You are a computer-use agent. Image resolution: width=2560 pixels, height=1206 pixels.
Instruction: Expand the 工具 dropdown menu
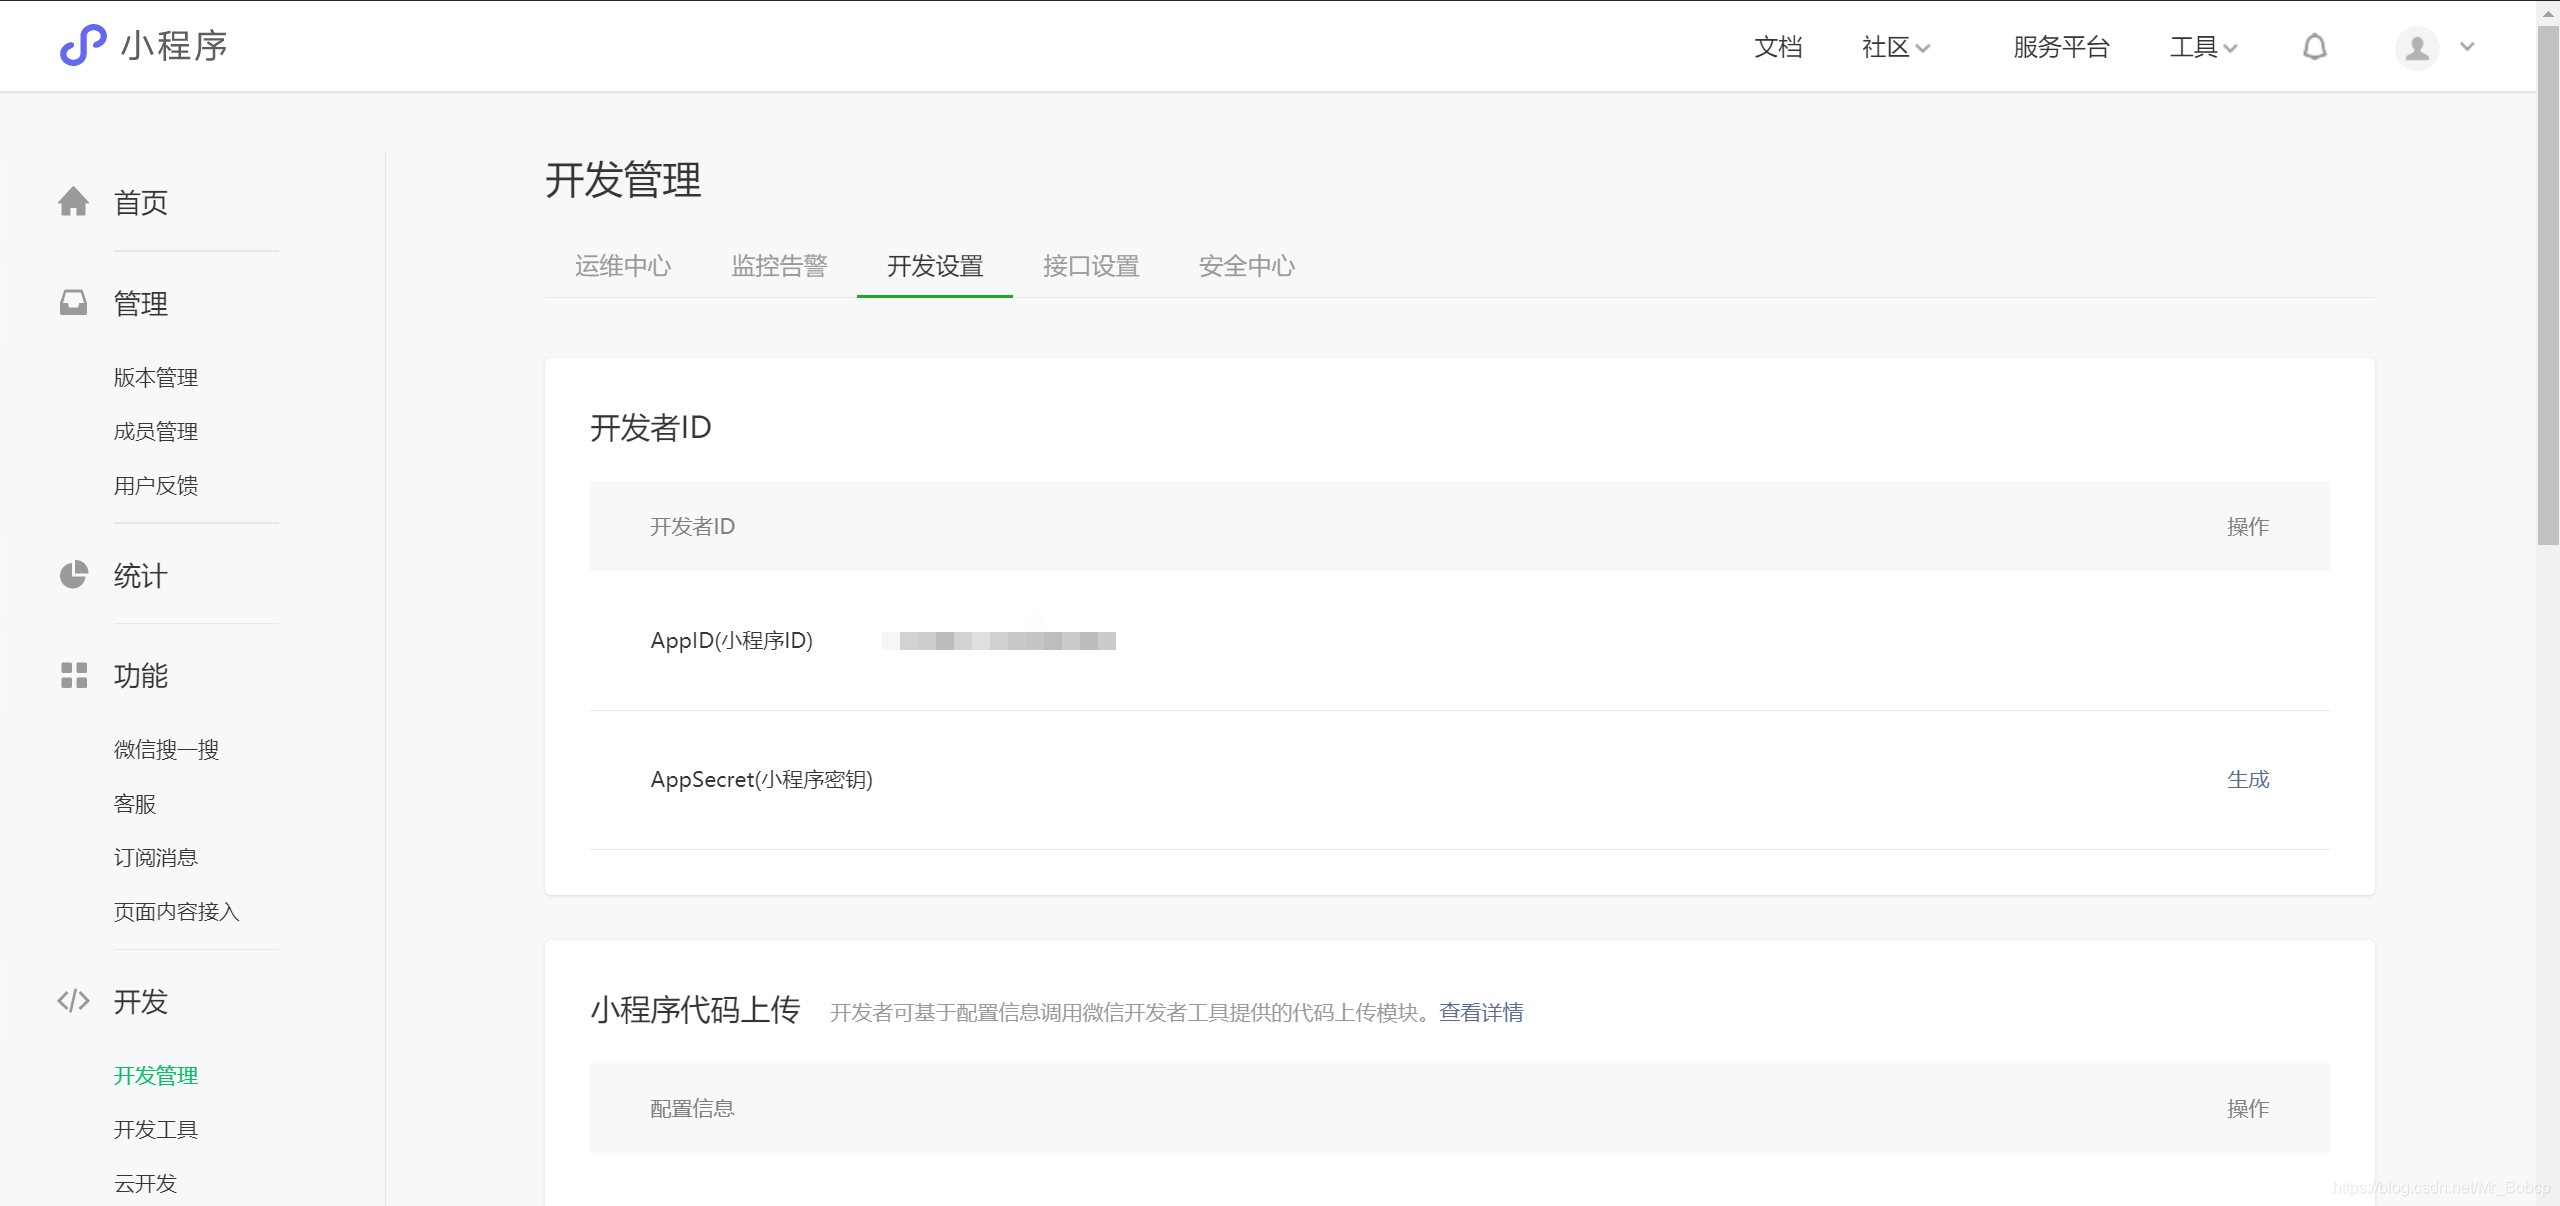(x=2203, y=47)
